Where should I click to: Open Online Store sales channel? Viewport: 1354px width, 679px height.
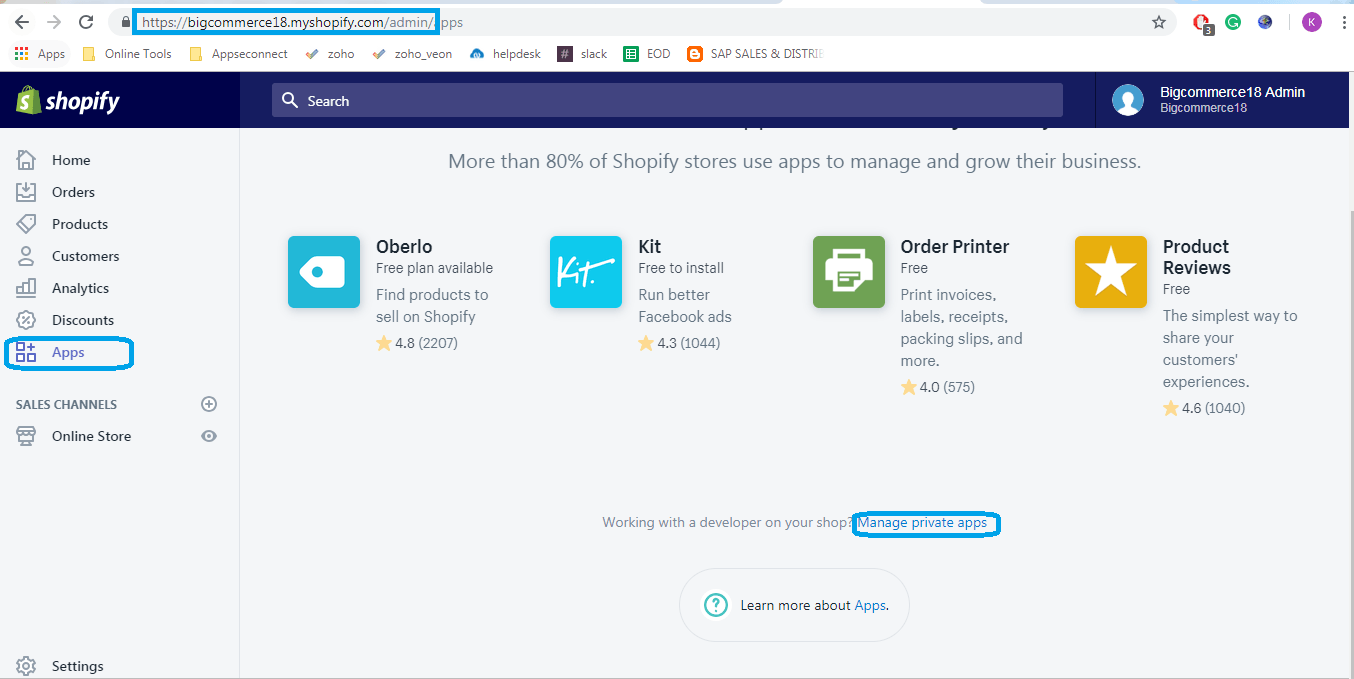pyautogui.click(x=91, y=436)
